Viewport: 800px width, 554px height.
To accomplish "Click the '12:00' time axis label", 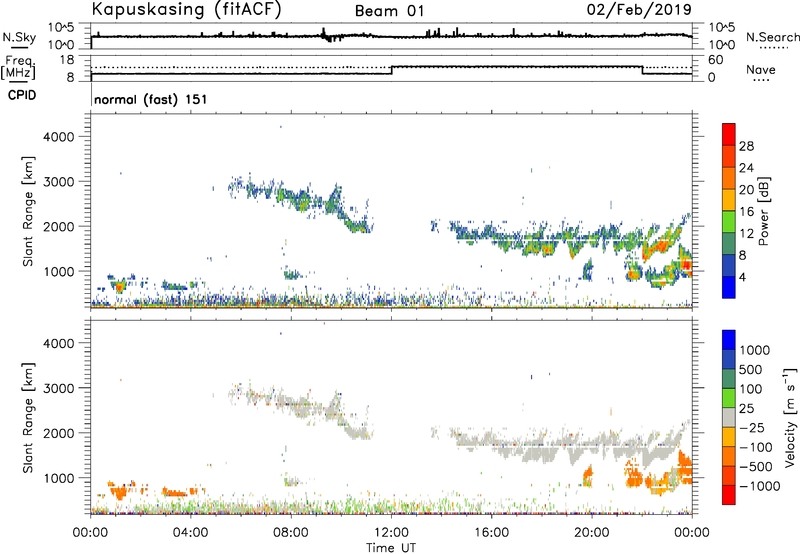I will [x=391, y=533].
